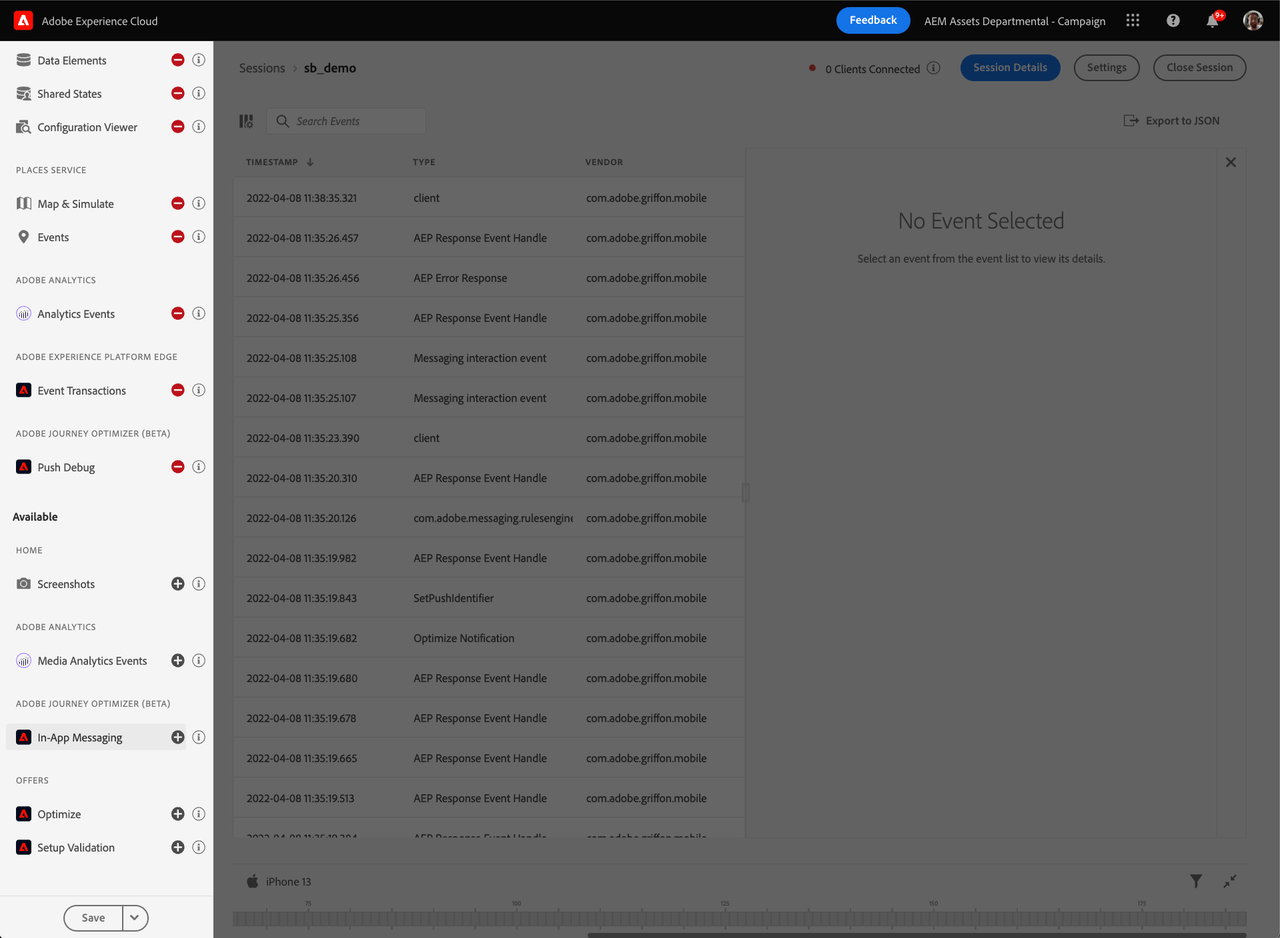Remove Shared States with its minus icon
The height and width of the screenshot is (938, 1280).
pyautogui.click(x=178, y=93)
